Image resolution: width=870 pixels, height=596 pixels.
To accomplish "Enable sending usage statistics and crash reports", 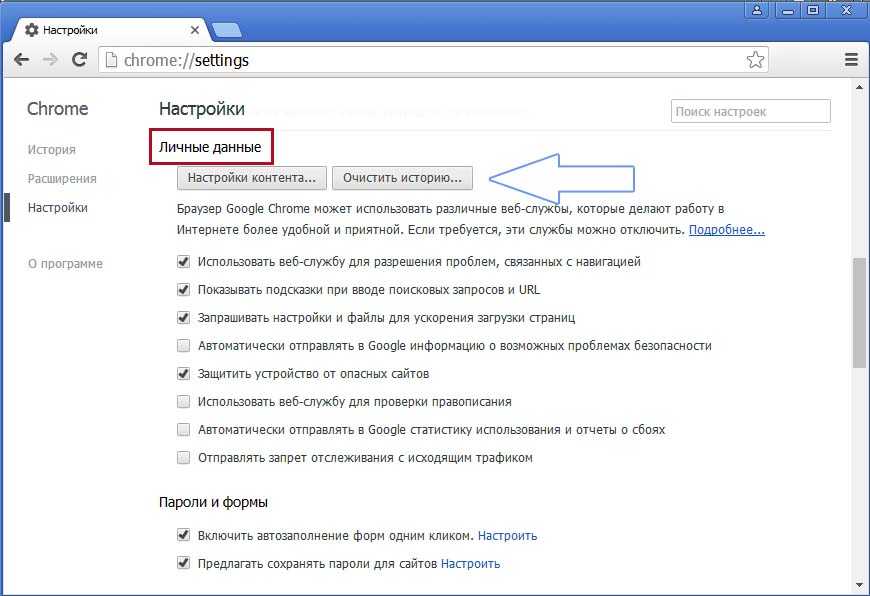I will (x=183, y=430).
